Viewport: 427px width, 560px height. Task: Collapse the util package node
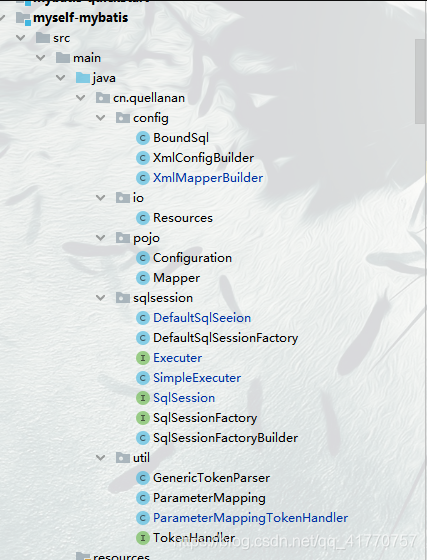(x=101, y=458)
